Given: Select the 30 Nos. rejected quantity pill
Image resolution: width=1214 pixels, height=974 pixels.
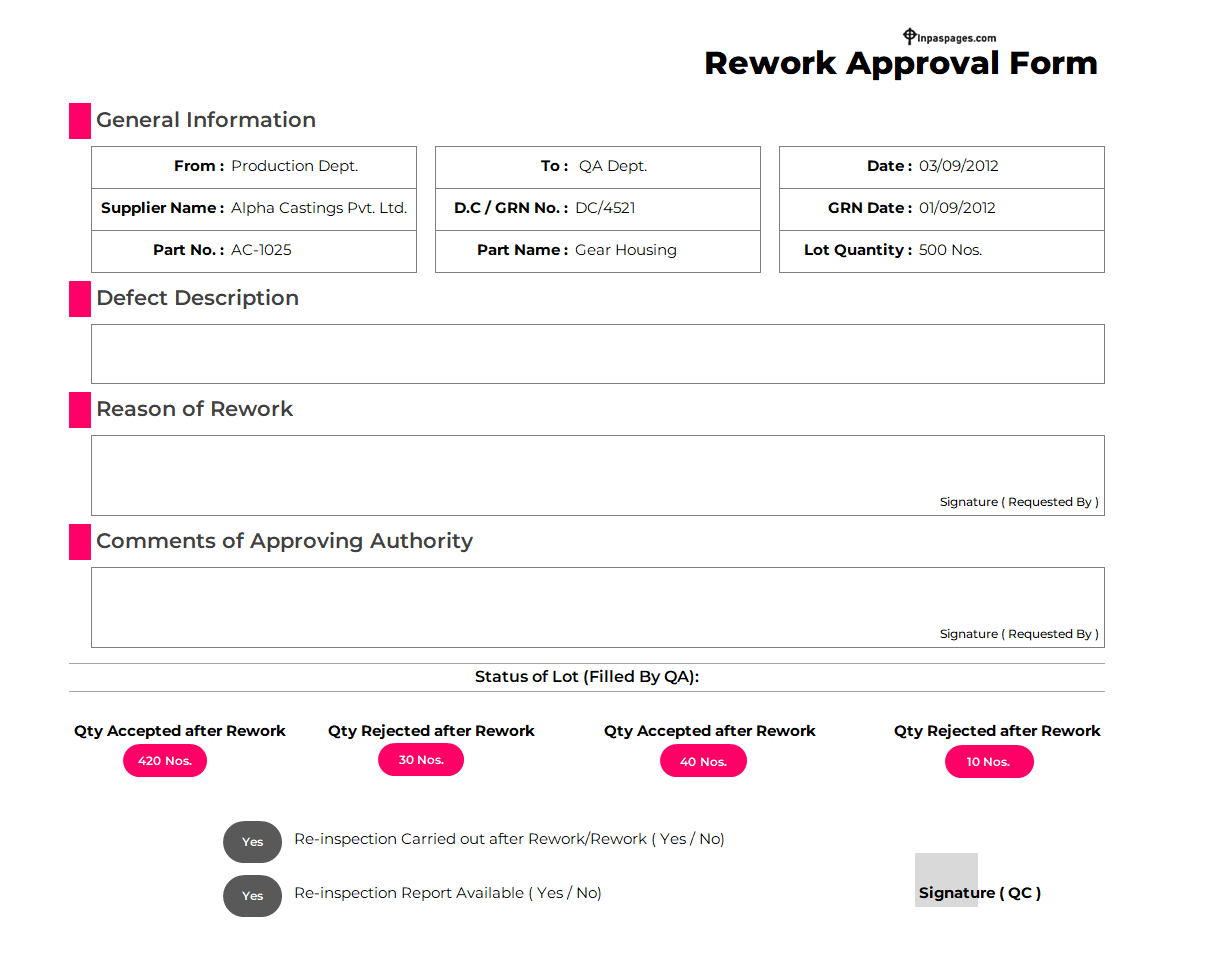Looking at the screenshot, I should pyautogui.click(x=421, y=760).
